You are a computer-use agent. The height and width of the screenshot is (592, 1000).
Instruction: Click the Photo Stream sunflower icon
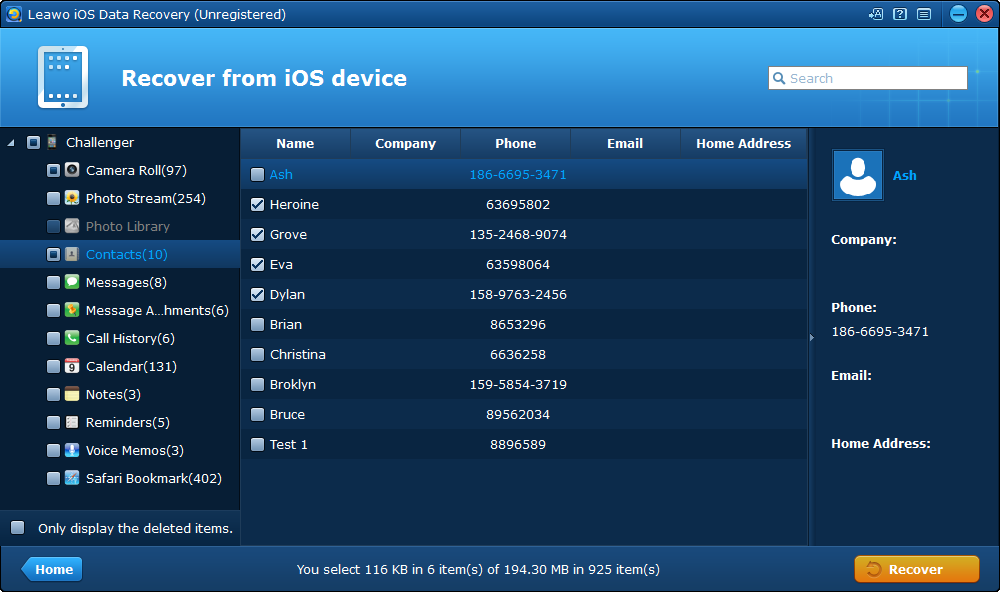(72, 198)
